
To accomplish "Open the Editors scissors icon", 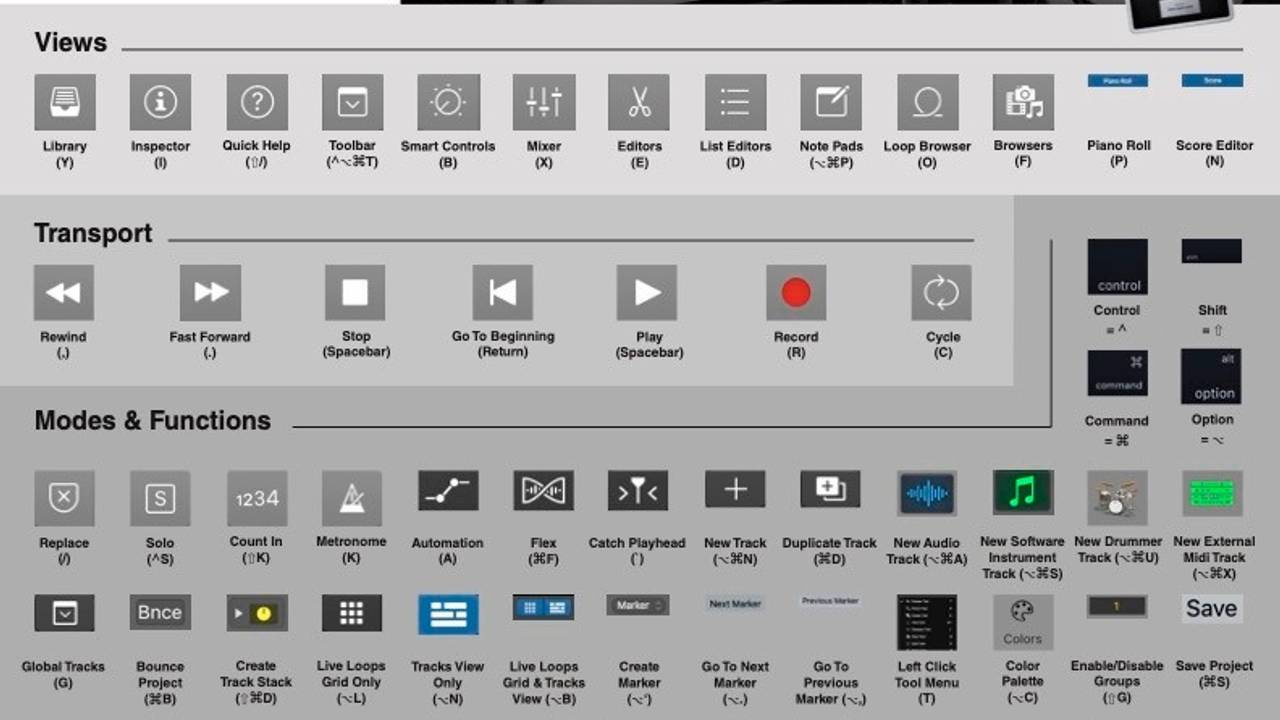I will [639, 102].
